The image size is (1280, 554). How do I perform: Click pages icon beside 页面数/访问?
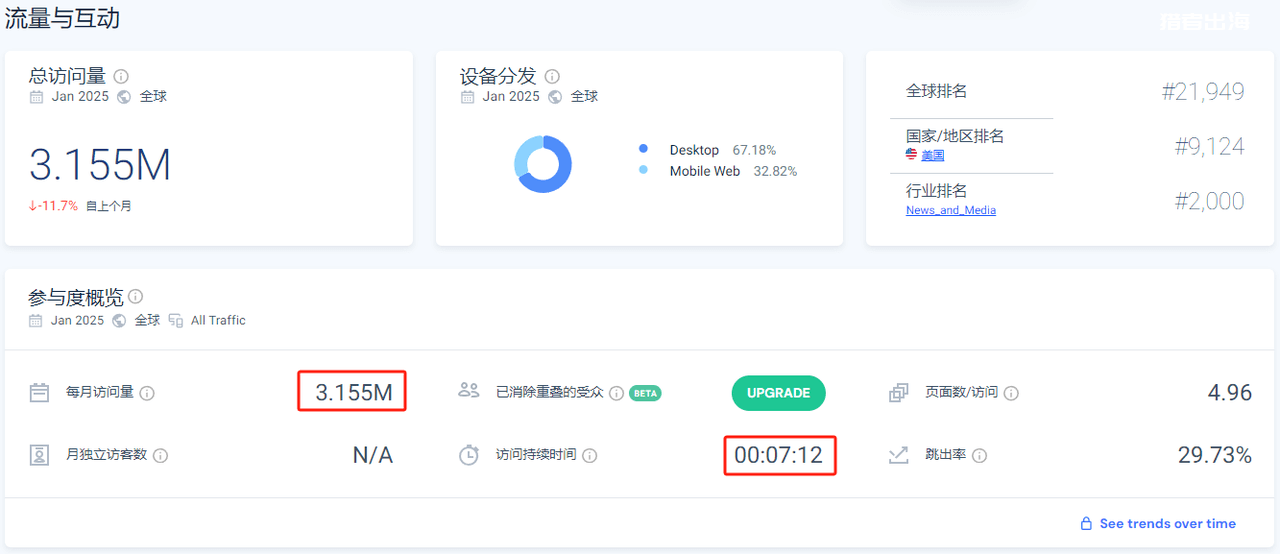tap(899, 393)
